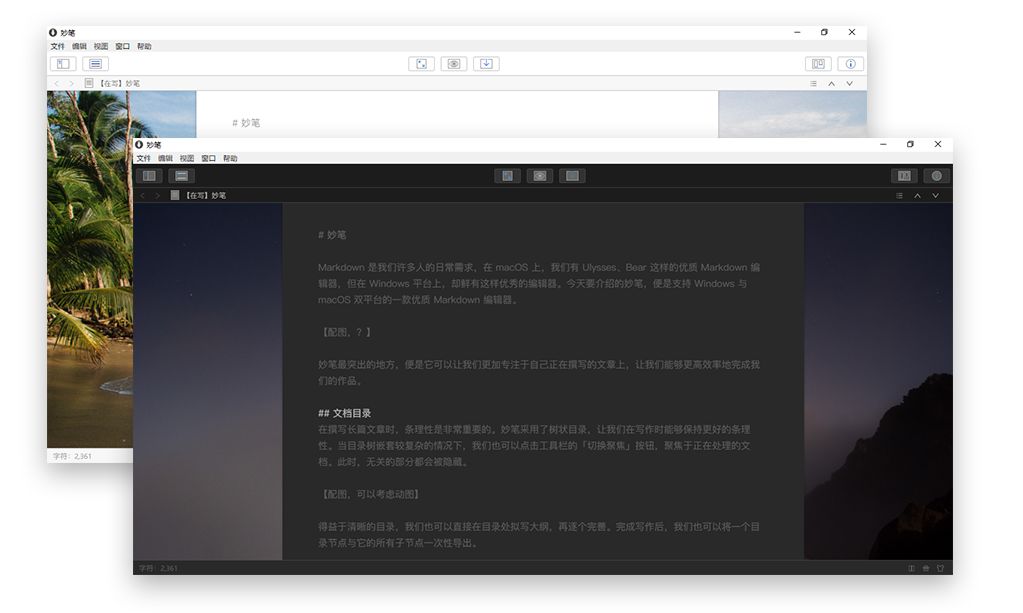Image resolution: width=1023 pixels, height=613 pixels.
Task: Click document icon beside 【在写】妙笔 in light window
Action: tap(89, 83)
